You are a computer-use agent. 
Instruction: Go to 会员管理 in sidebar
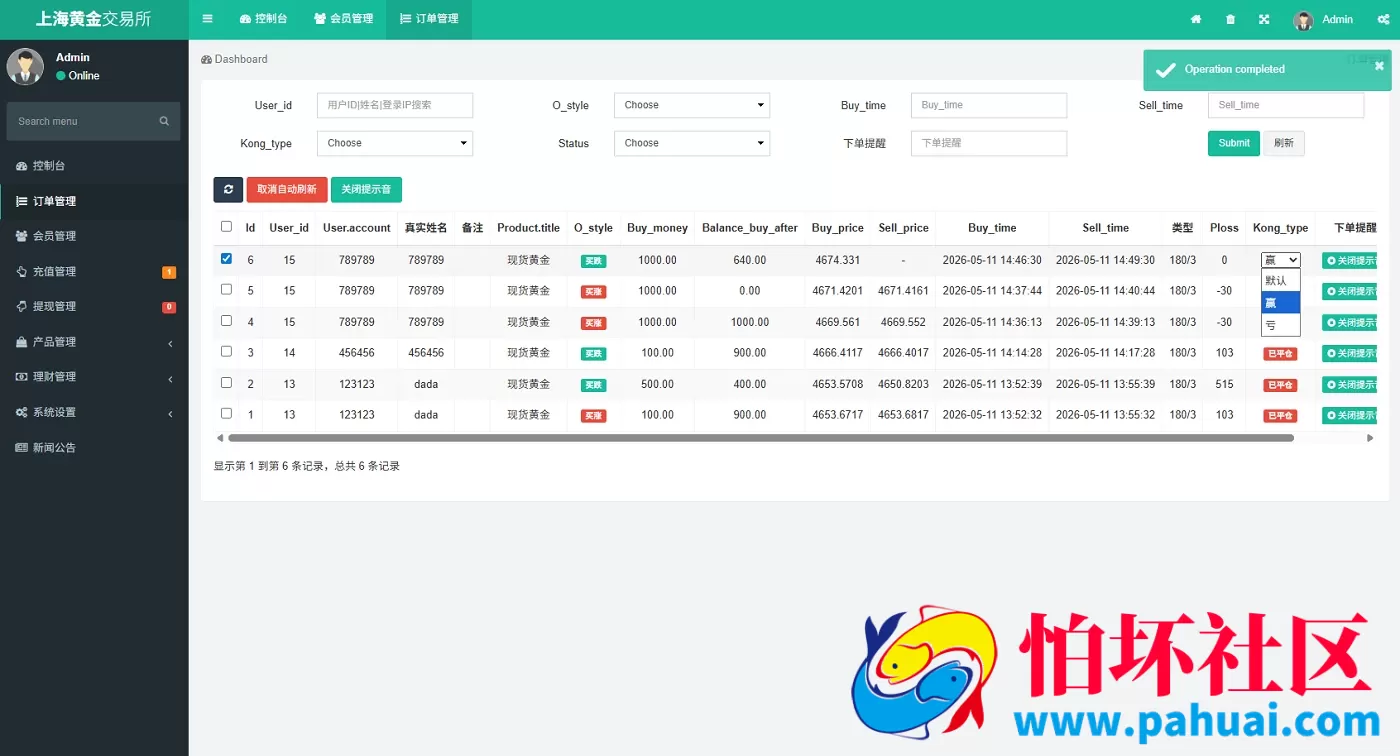click(94, 236)
